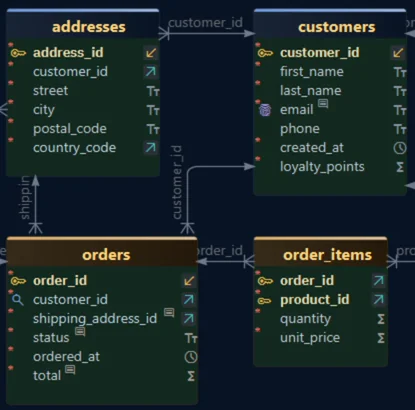Viewport: 415px width, 410px height.
Task: Click the incoming reference arrow on customers customer_id
Action: click(398, 53)
